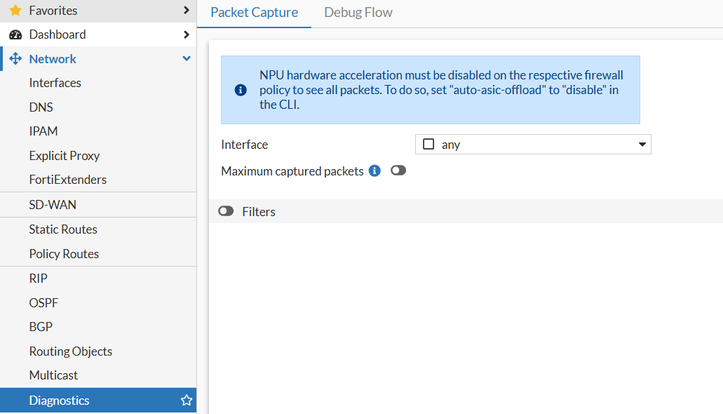The width and height of the screenshot is (723, 414).
Task: Click the info icon next to Maximum captured packets
Action: tap(375, 171)
